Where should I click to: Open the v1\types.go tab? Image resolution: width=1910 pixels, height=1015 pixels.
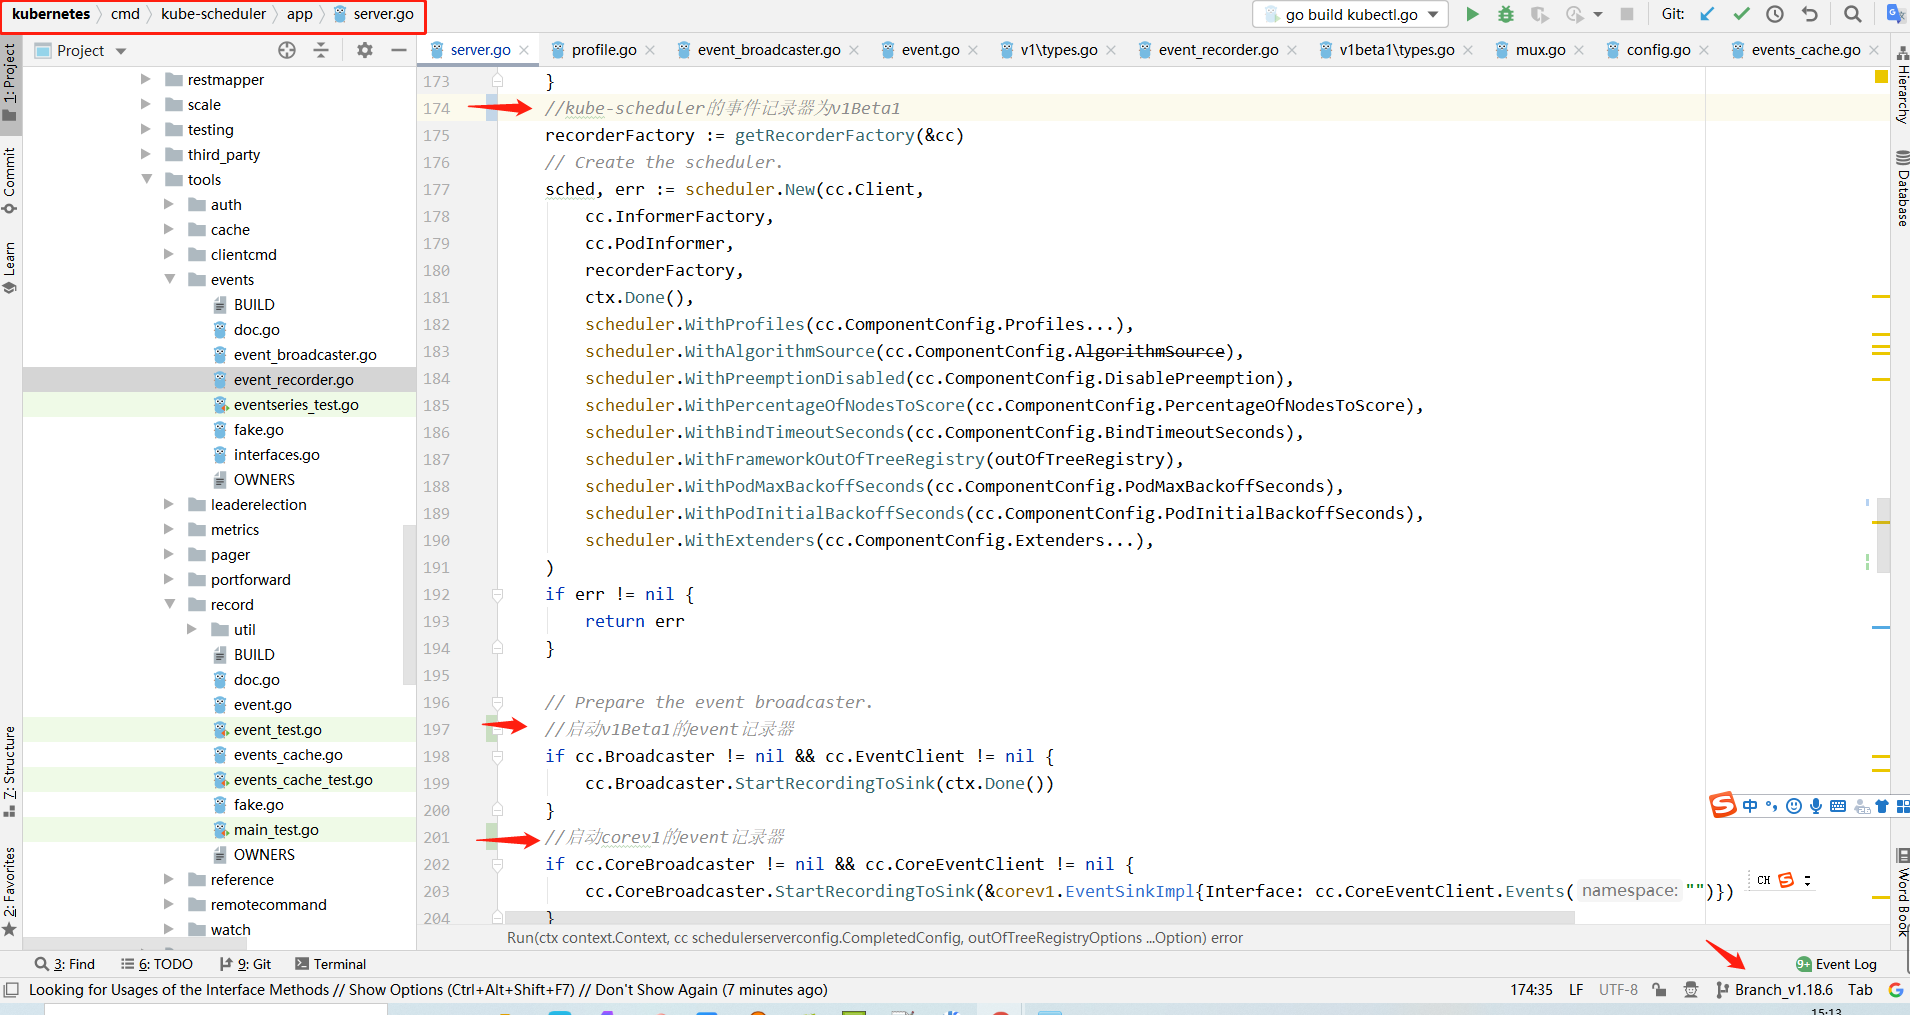tap(1058, 50)
